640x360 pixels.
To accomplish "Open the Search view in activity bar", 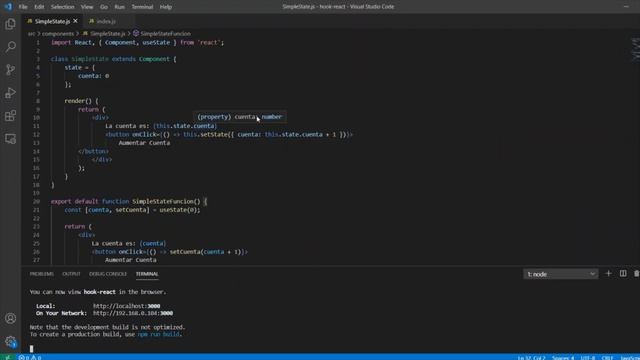I will click(x=11, y=47).
